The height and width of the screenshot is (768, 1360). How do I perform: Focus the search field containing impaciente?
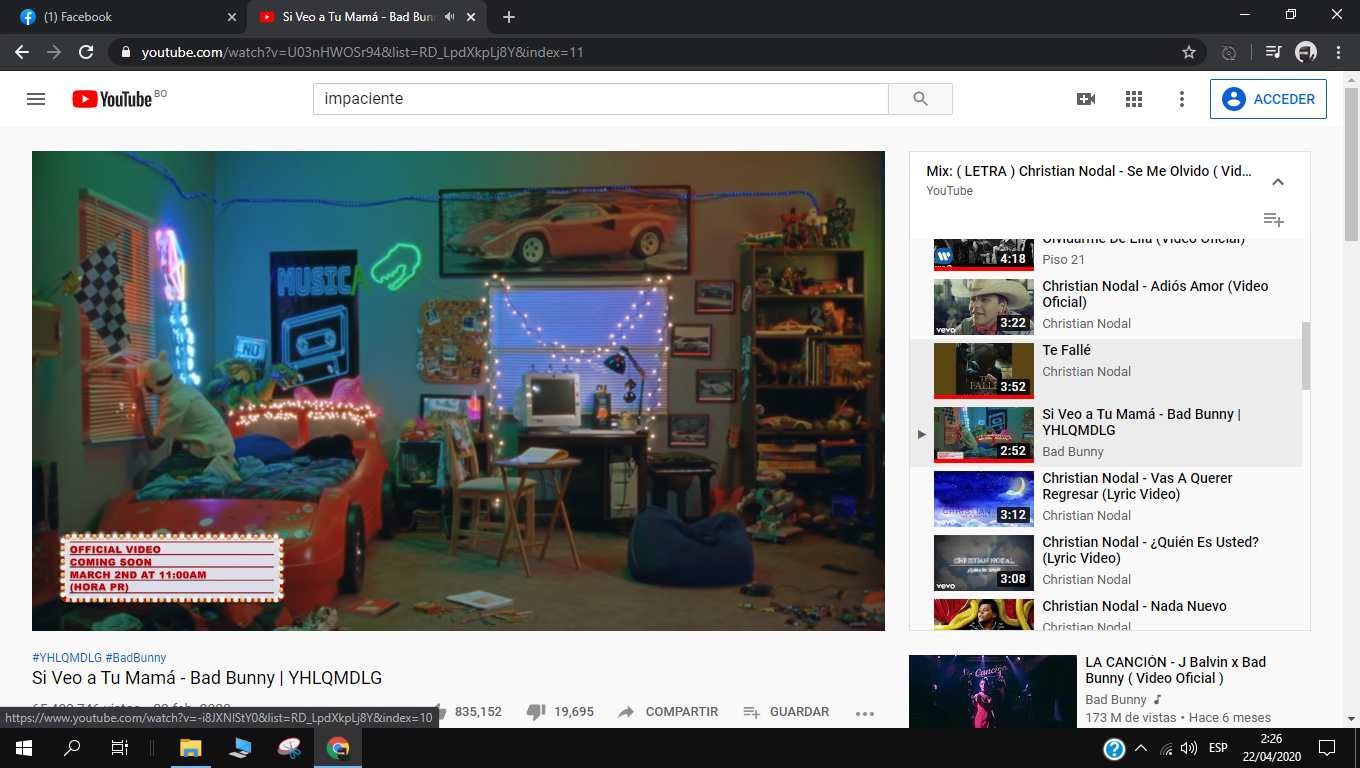pos(600,99)
